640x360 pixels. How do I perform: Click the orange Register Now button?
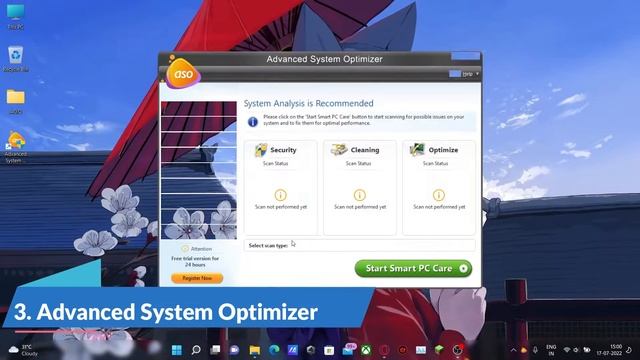pos(197,278)
